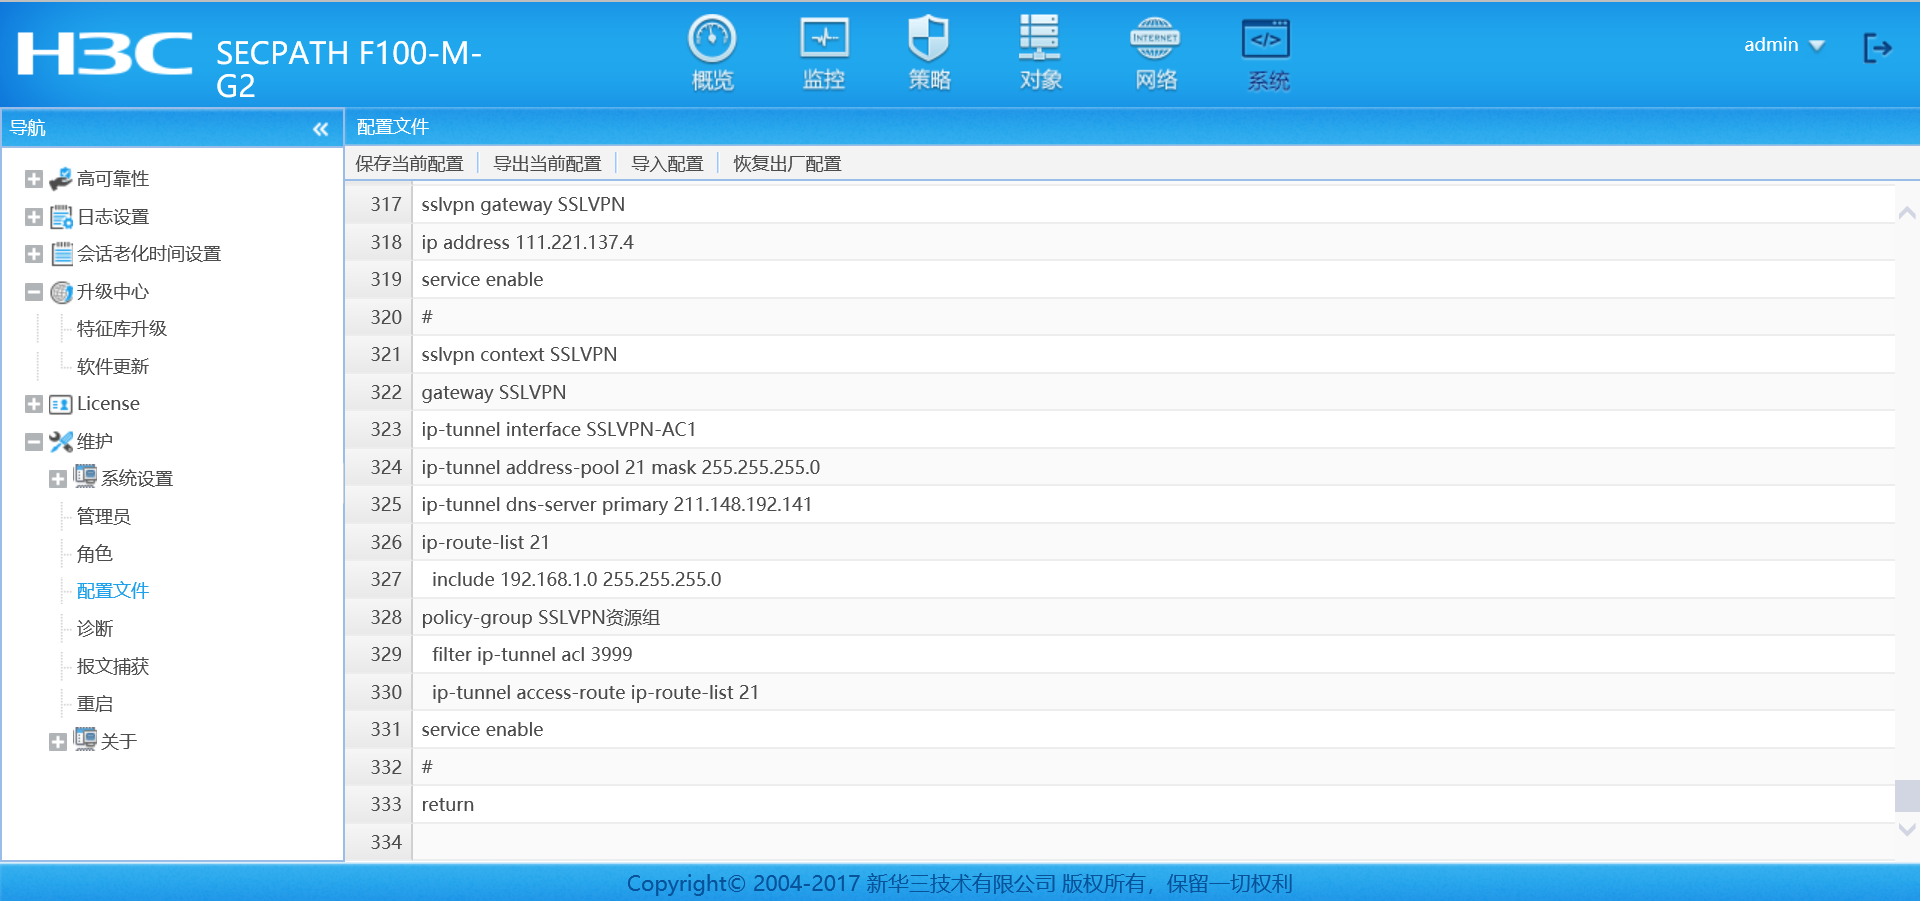Image resolution: width=1920 pixels, height=901 pixels.
Task: Click the H3C logo
Action: (105, 53)
